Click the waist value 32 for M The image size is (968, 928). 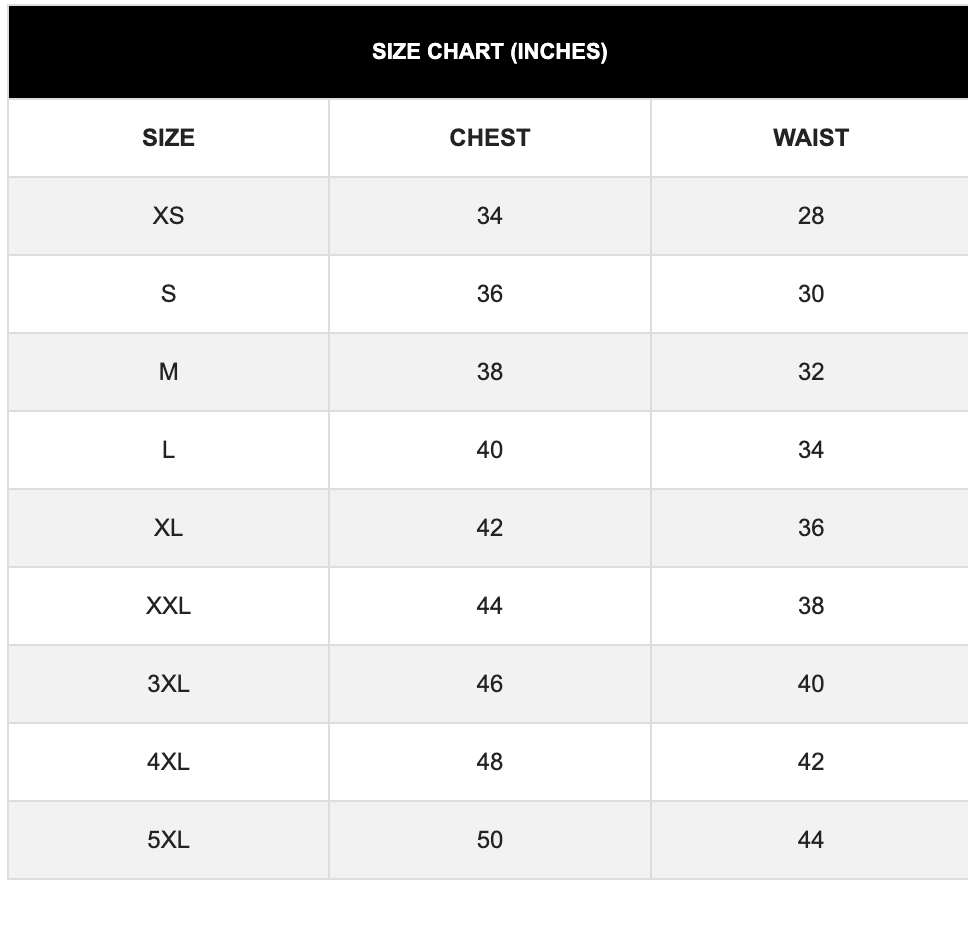[x=810, y=372]
